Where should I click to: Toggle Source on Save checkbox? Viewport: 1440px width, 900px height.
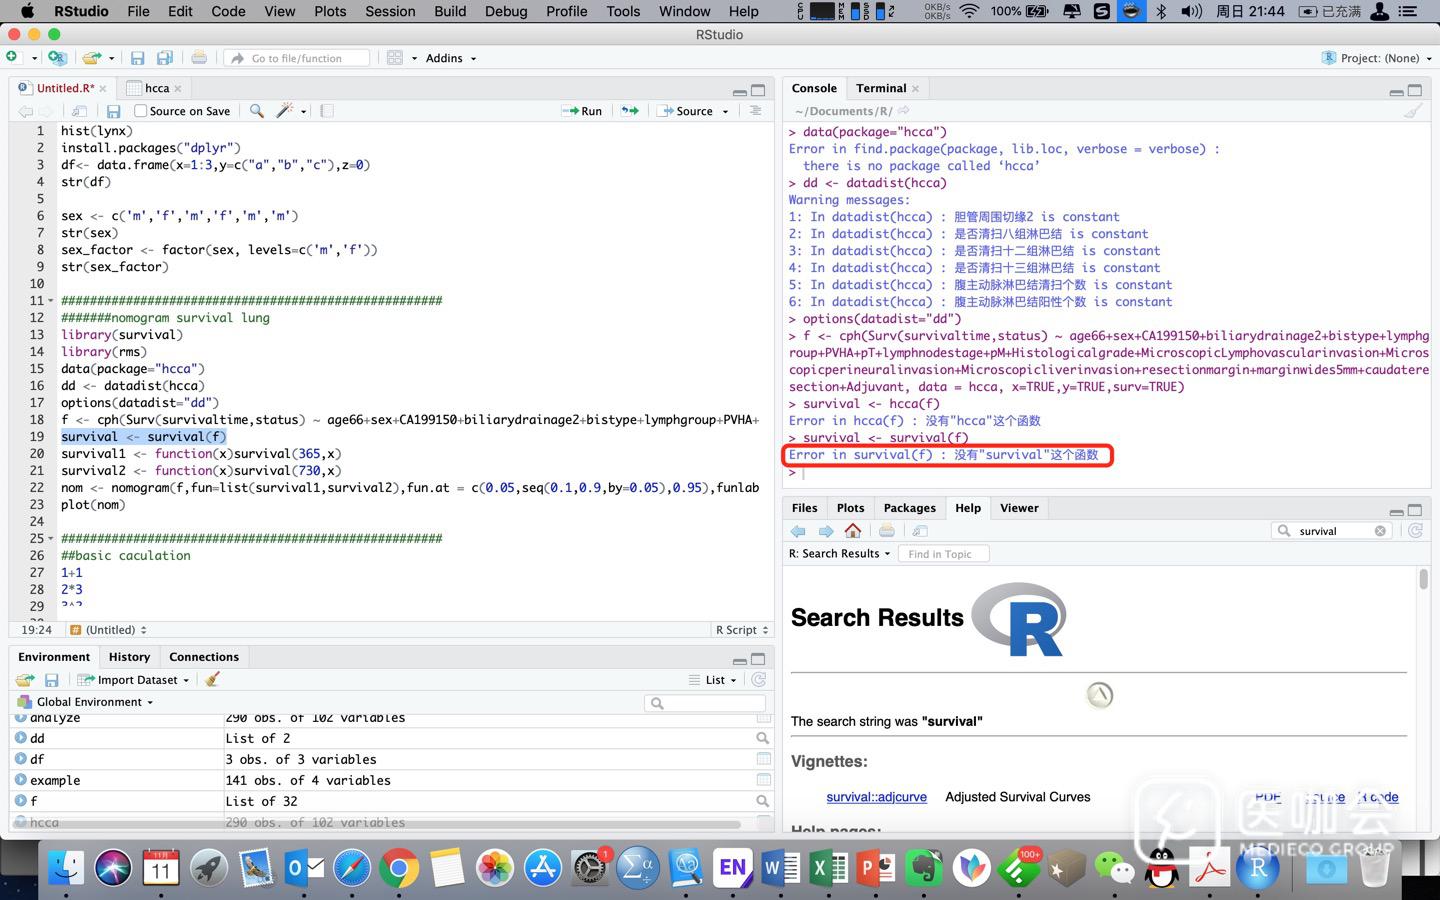tap(141, 111)
